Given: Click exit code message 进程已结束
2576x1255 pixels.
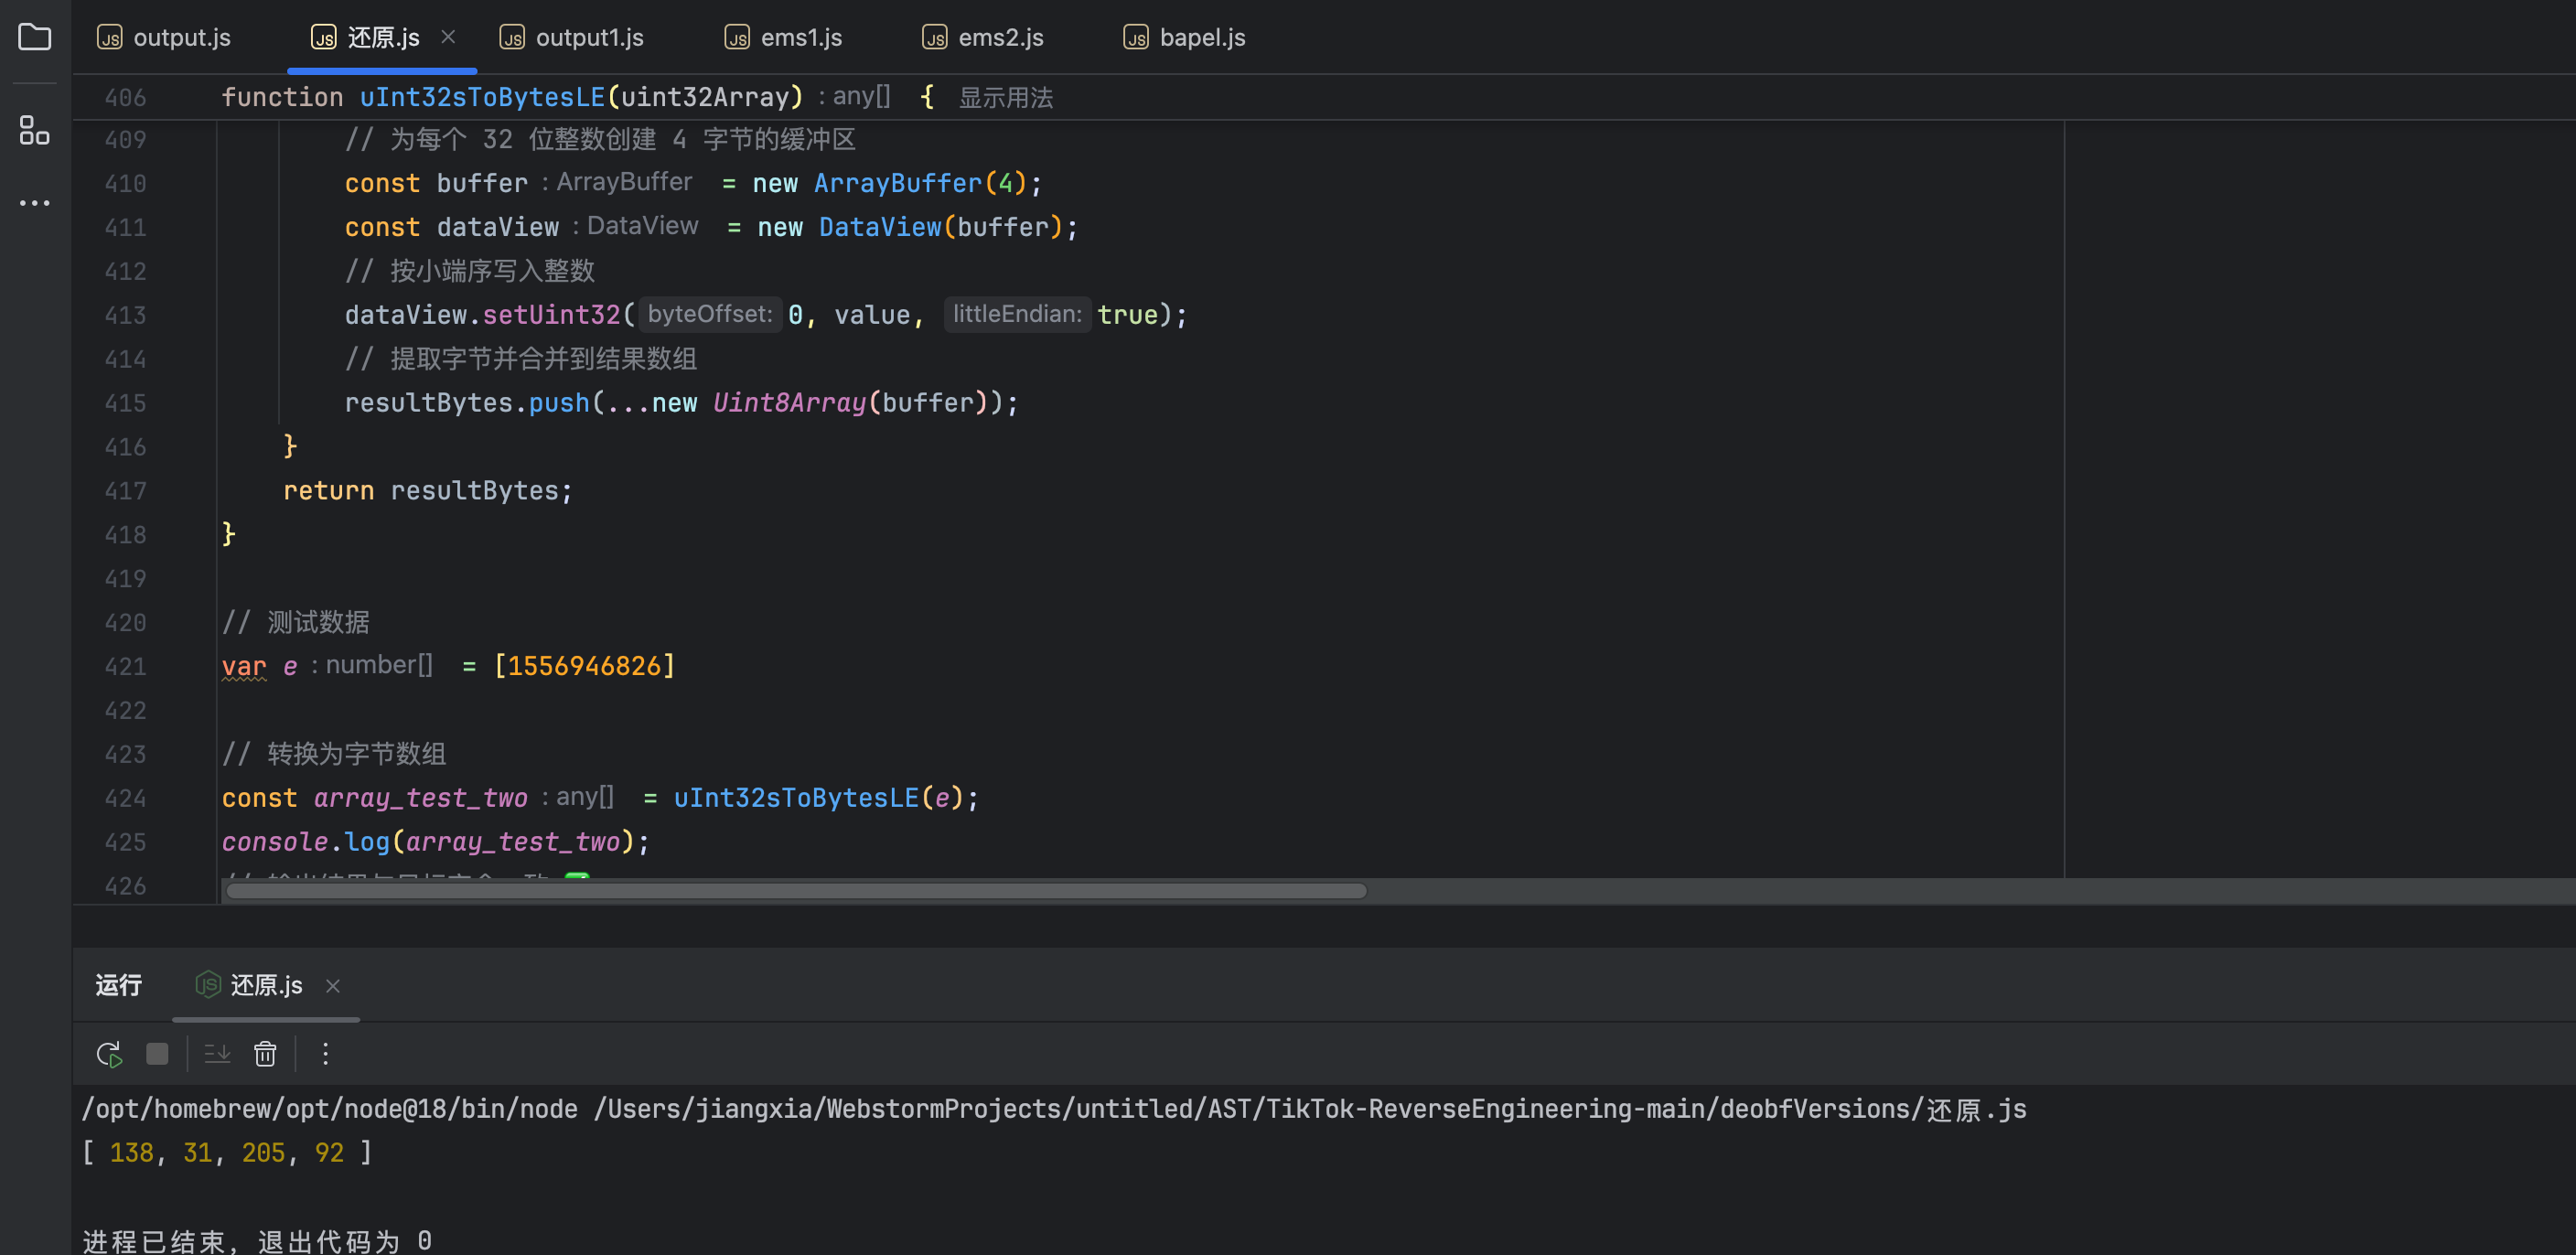Looking at the screenshot, I should coord(257,1241).
